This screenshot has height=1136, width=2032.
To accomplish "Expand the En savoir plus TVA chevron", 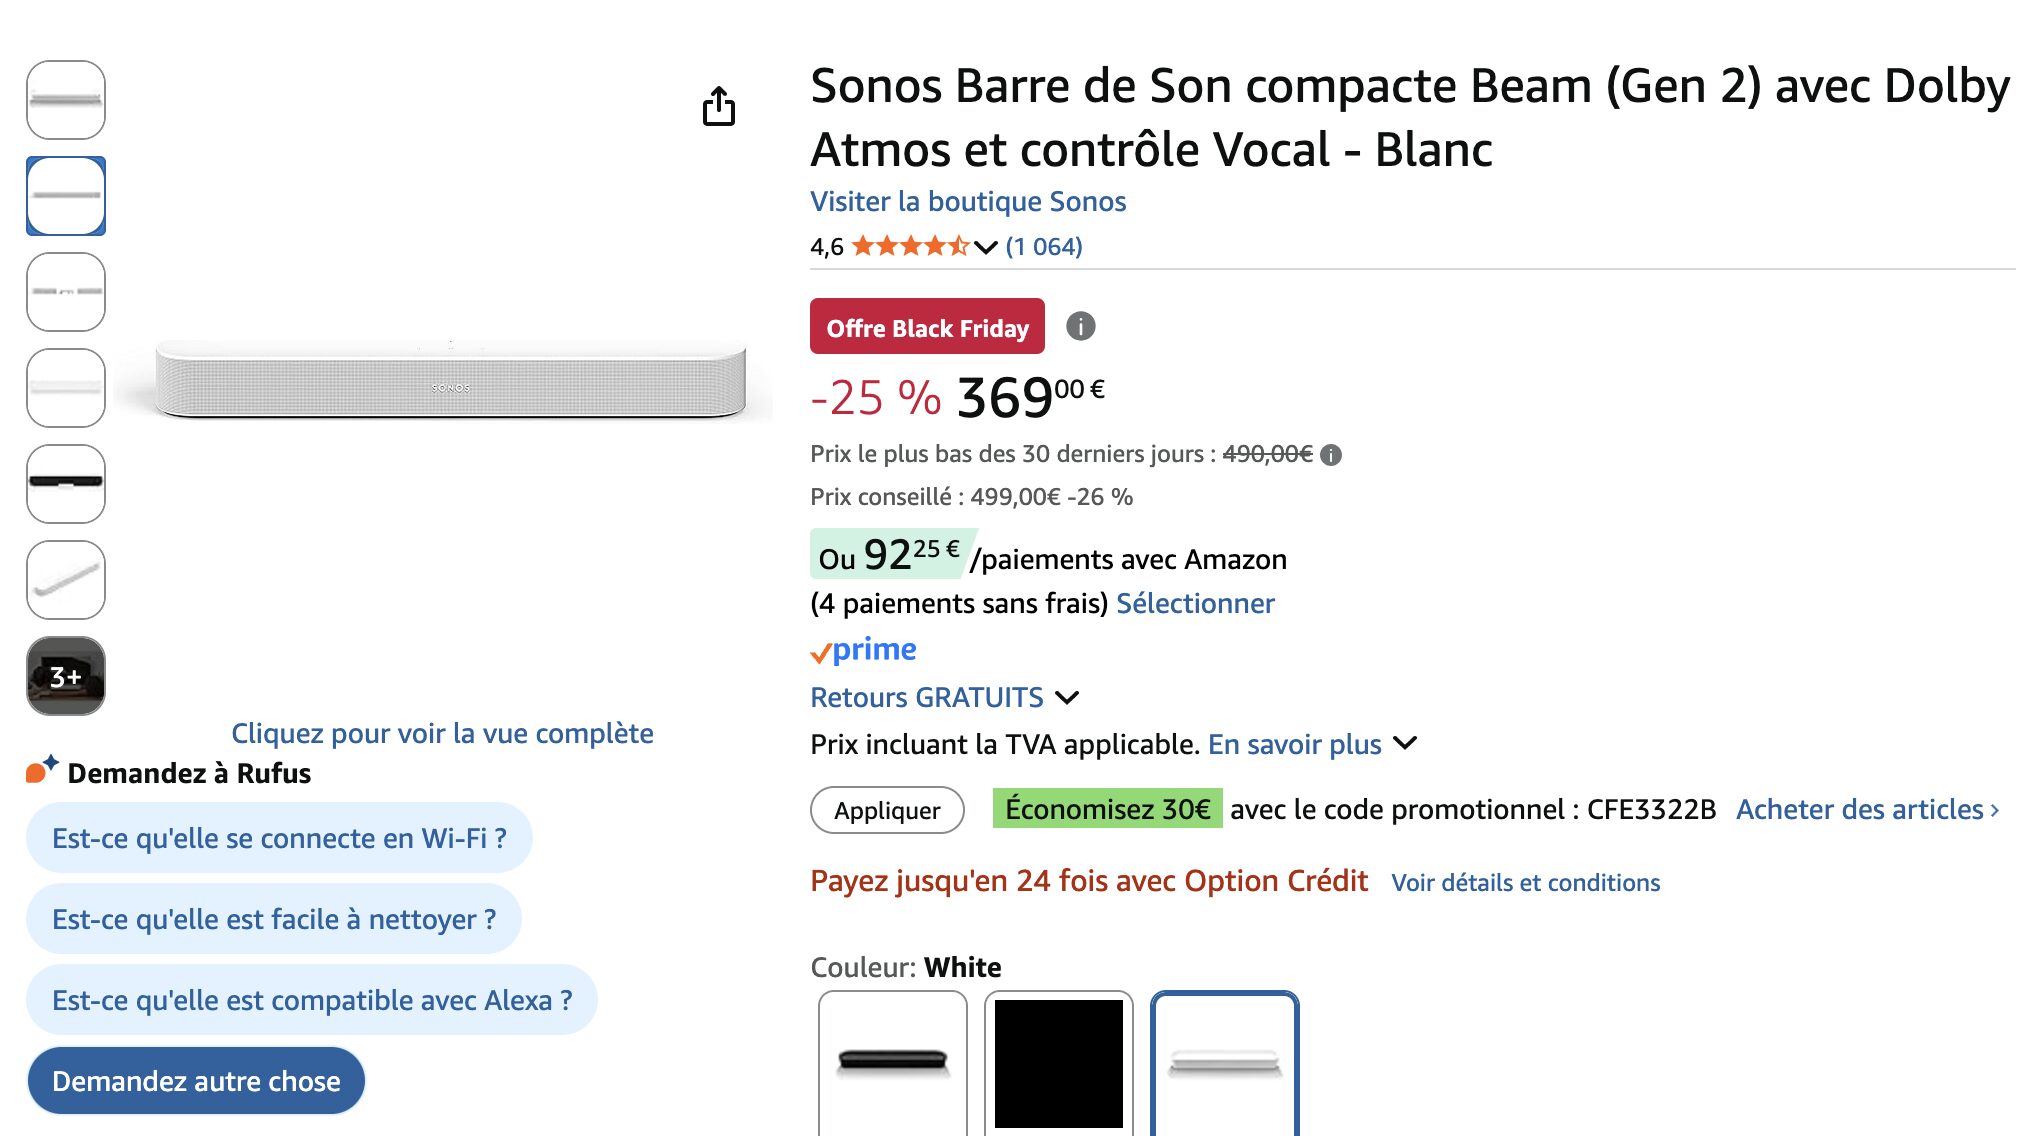I will tap(1405, 743).
